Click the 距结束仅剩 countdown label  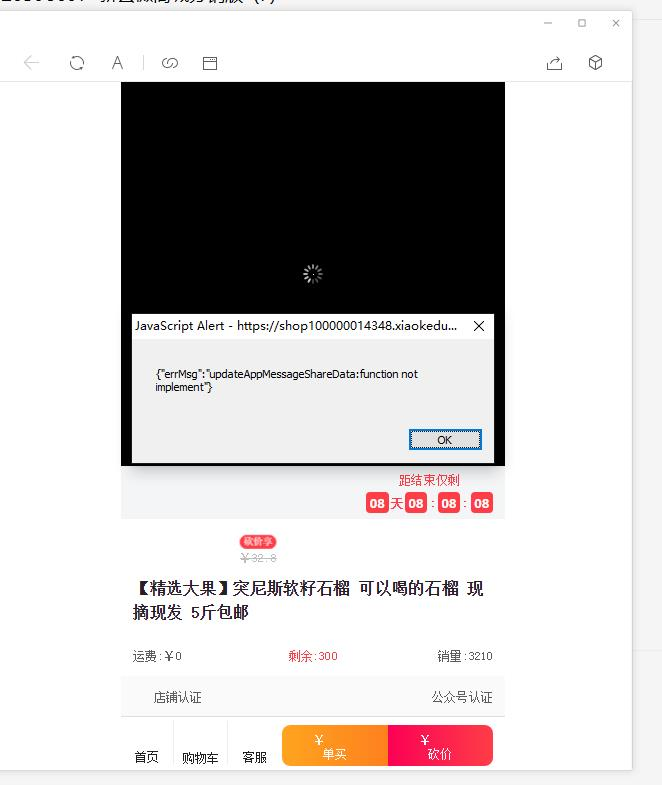429,480
